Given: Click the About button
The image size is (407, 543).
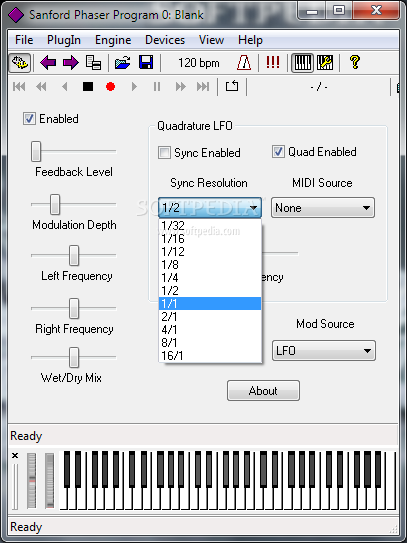Looking at the screenshot, I should pyautogui.click(x=263, y=391).
